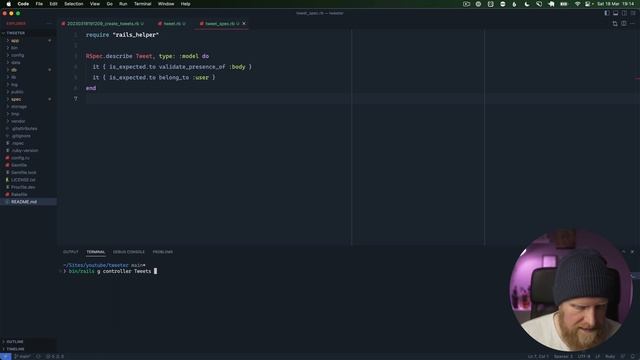Open the Rakefile
Screen dimensions: 640x360
(x=19, y=195)
